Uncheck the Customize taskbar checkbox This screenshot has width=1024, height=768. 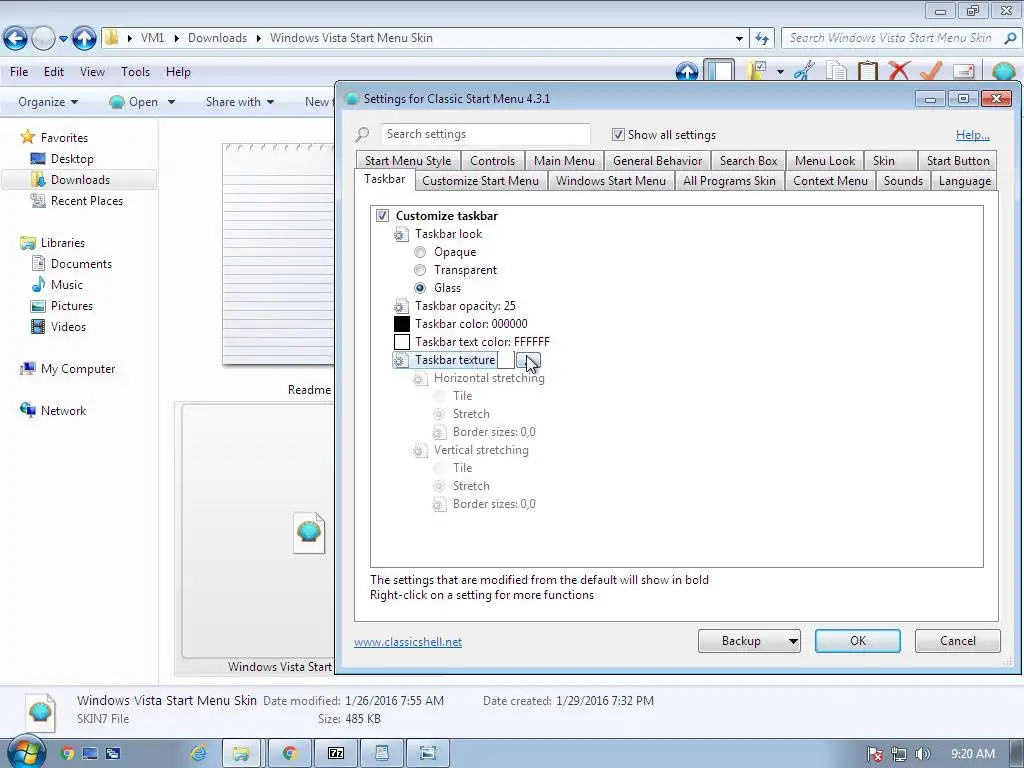382,216
